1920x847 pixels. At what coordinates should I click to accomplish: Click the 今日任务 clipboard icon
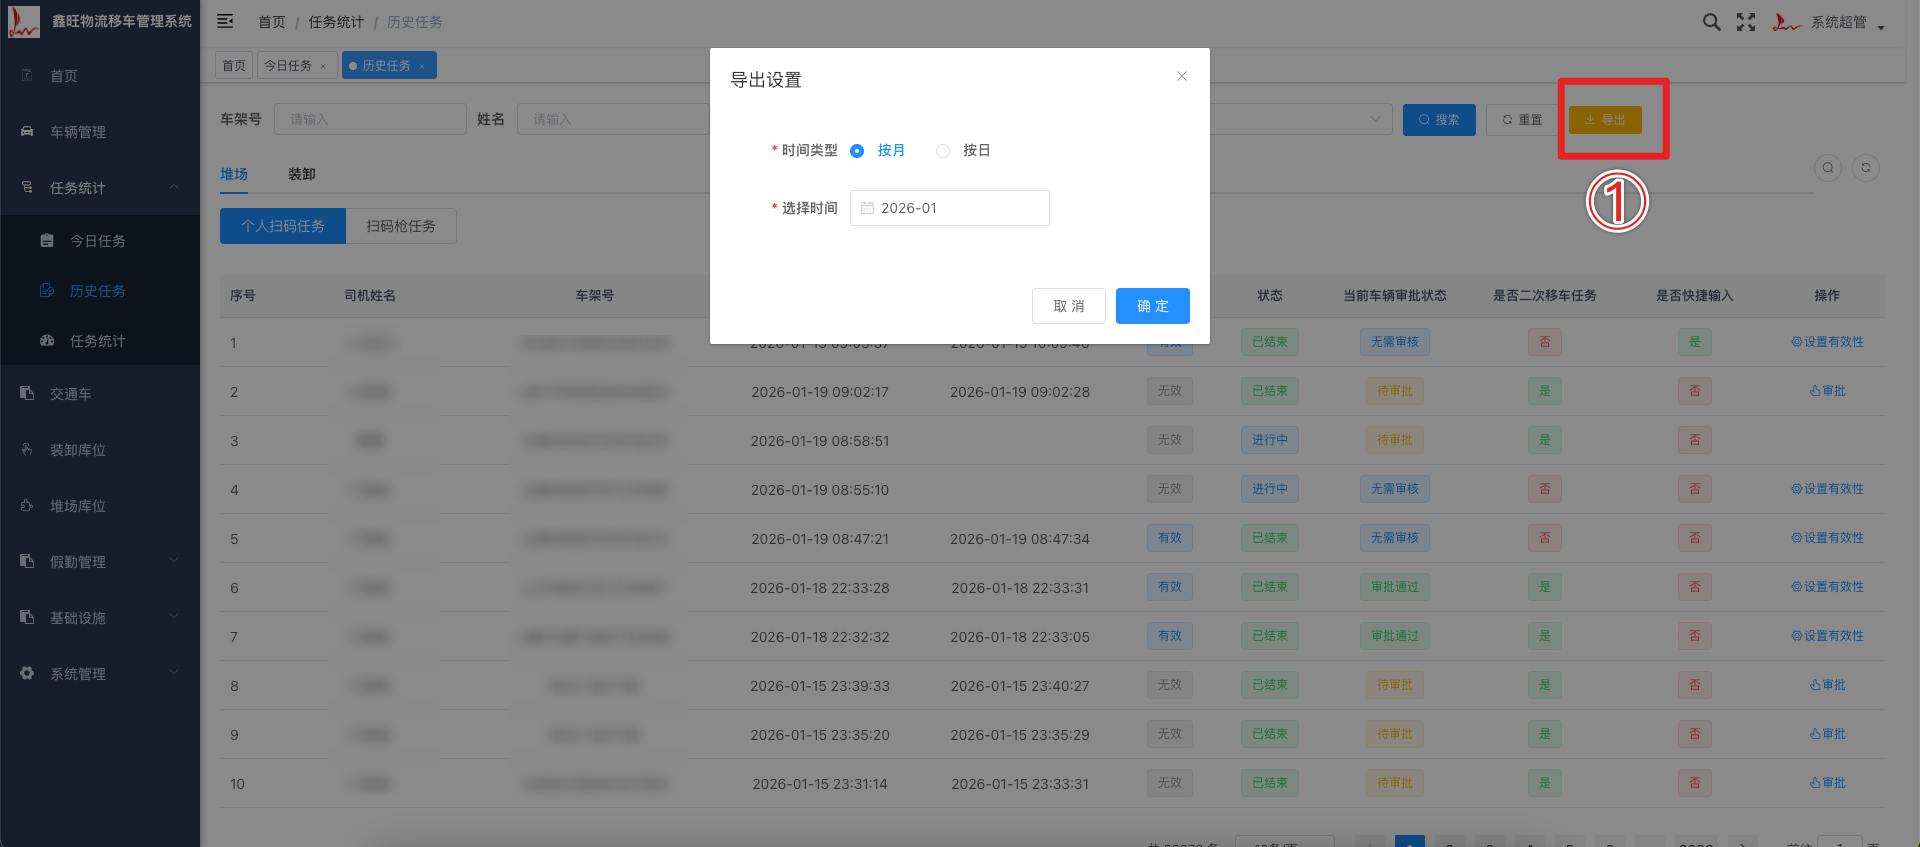[x=47, y=240]
